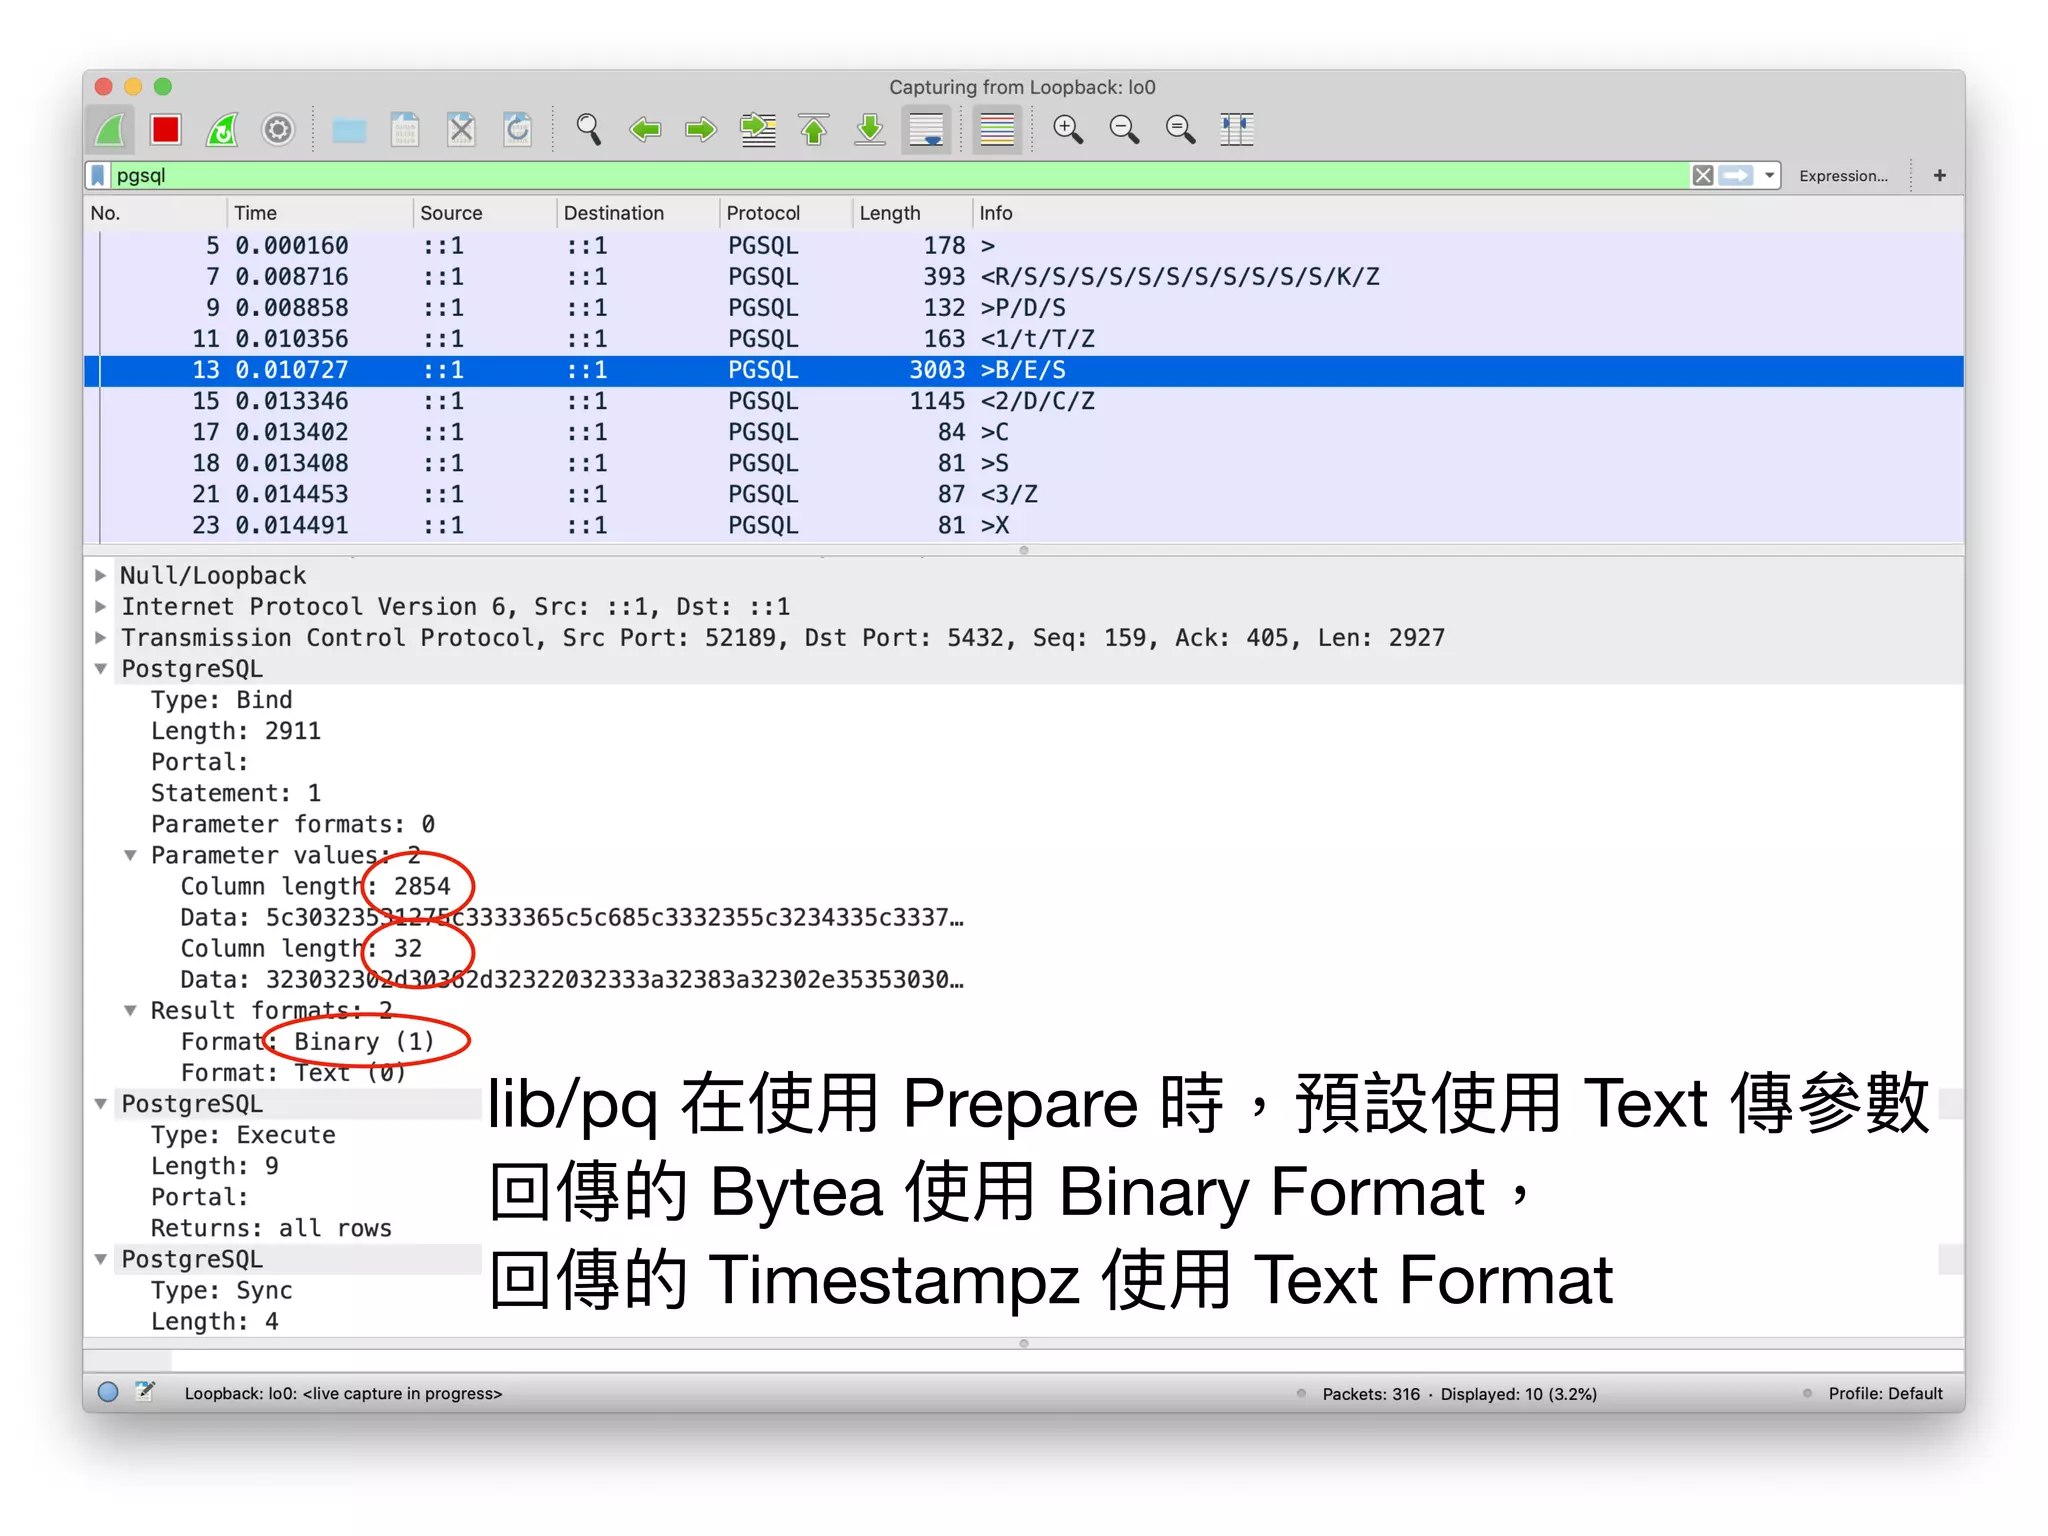Click the filter bookmark icon

[x=98, y=176]
